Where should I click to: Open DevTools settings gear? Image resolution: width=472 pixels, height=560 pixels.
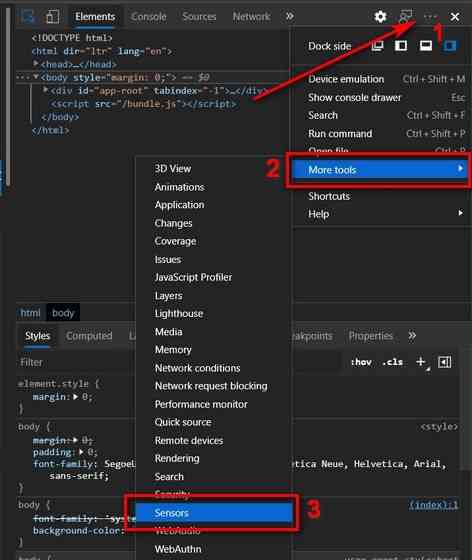coord(381,16)
